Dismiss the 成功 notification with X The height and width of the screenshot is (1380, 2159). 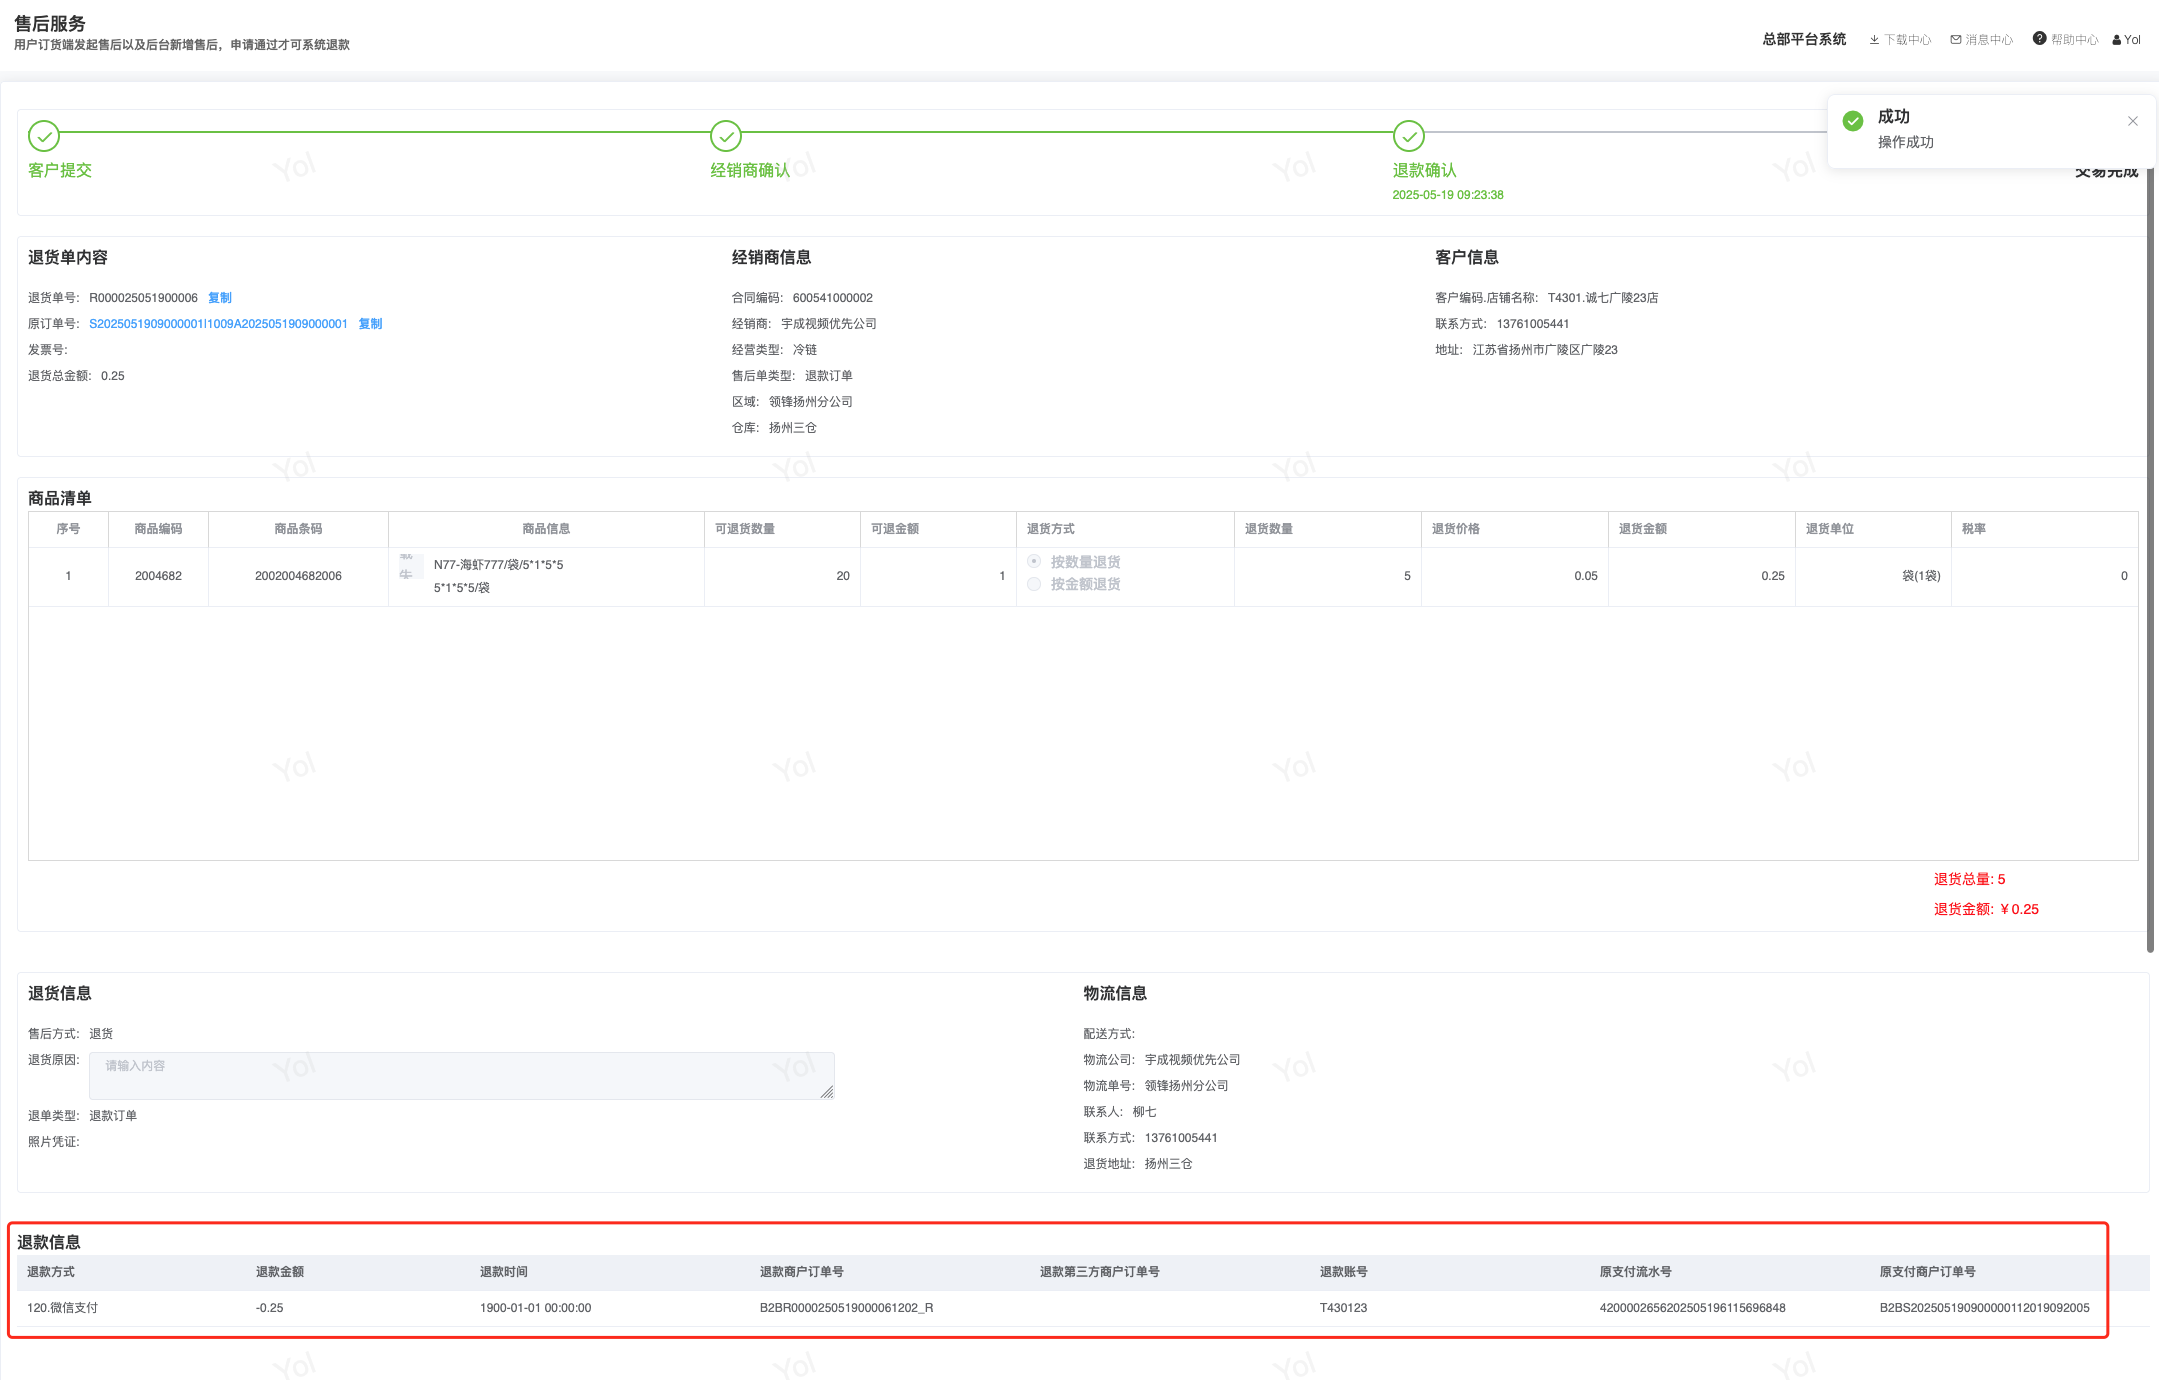pos(2133,121)
